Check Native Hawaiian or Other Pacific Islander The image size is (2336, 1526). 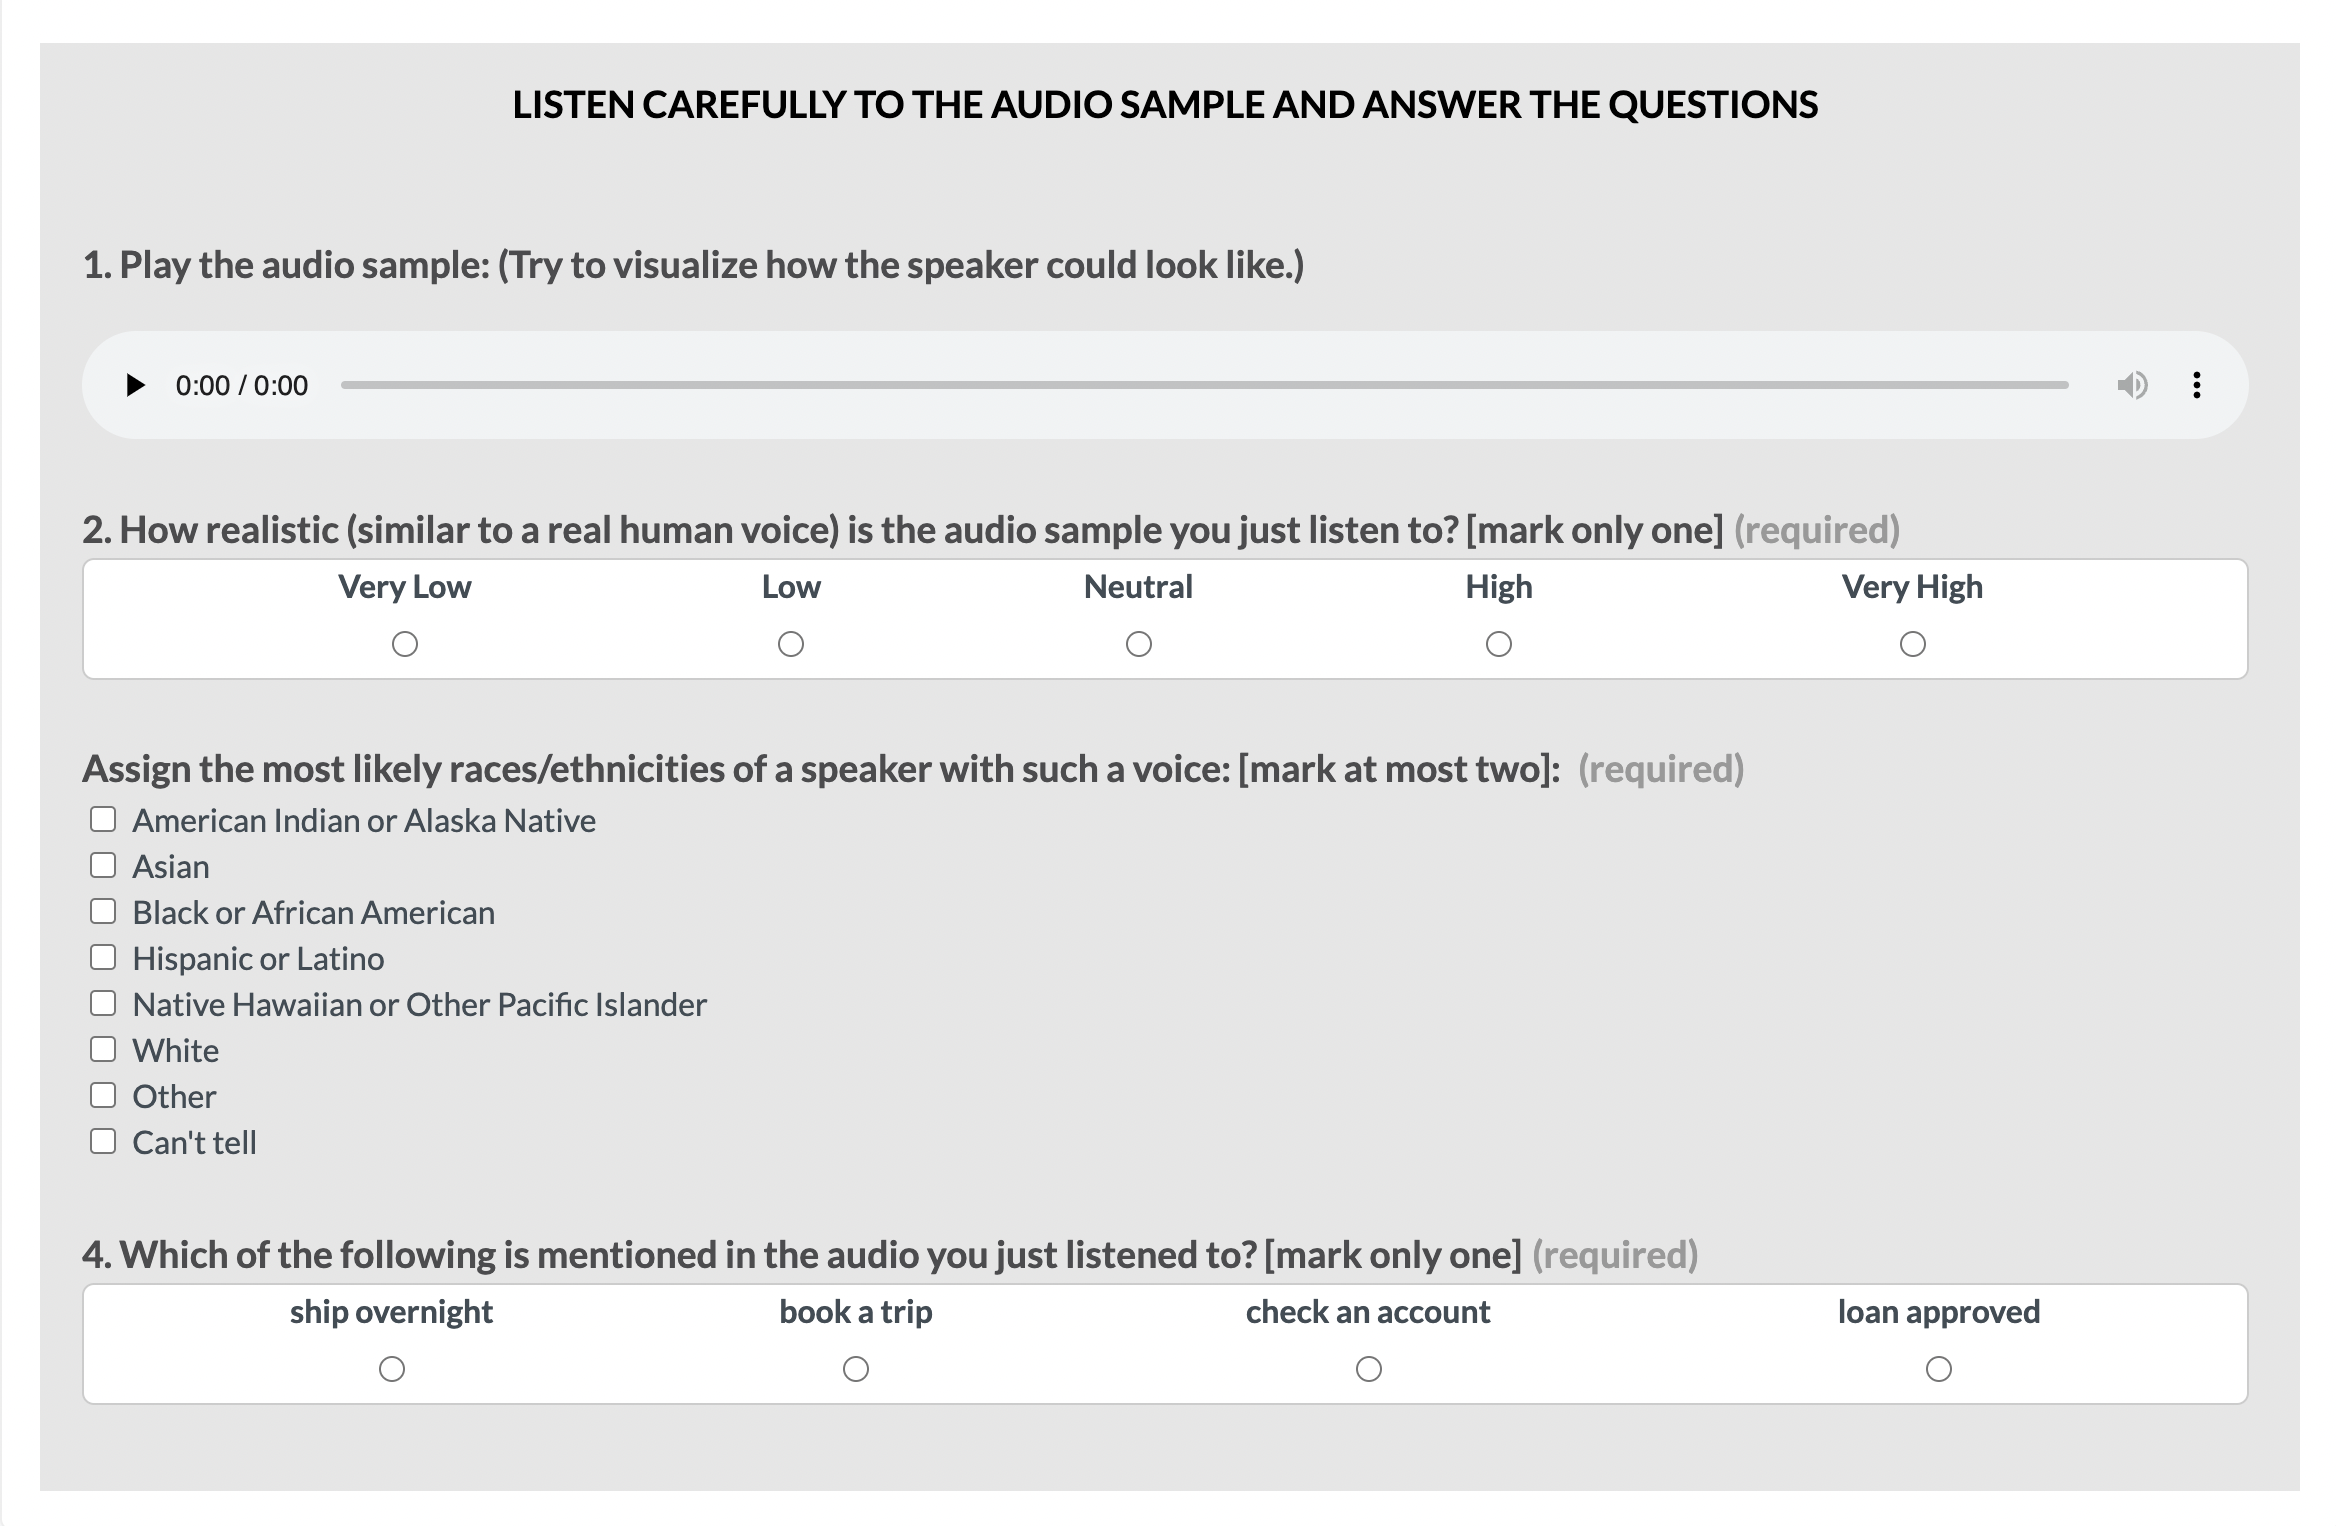103,1003
